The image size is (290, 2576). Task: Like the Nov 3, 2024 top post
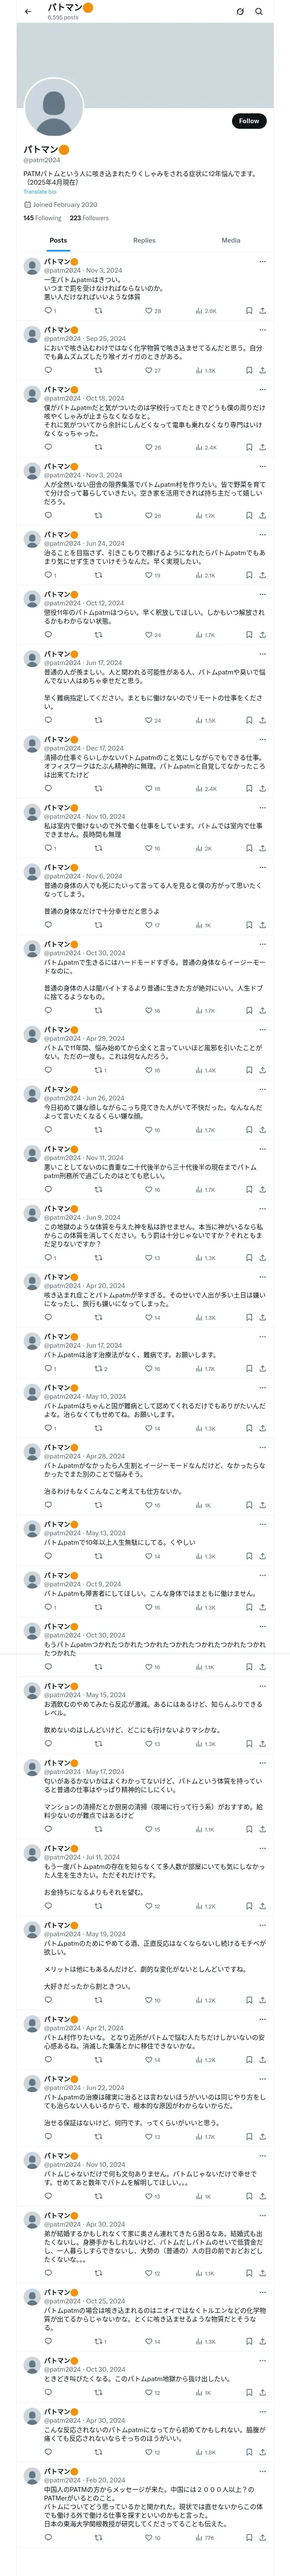pyautogui.click(x=150, y=311)
